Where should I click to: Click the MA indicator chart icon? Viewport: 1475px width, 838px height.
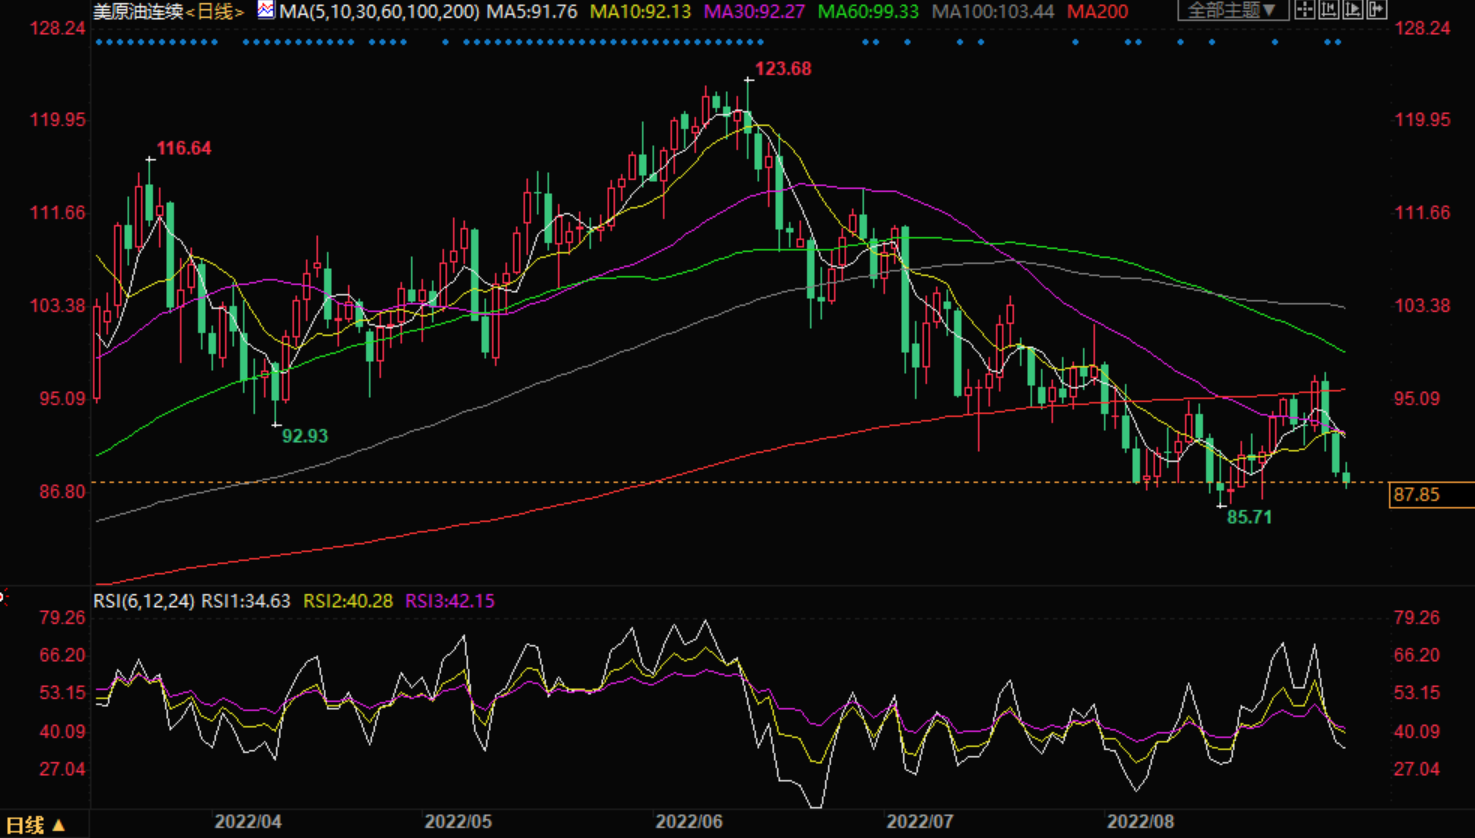click(x=266, y=10)
